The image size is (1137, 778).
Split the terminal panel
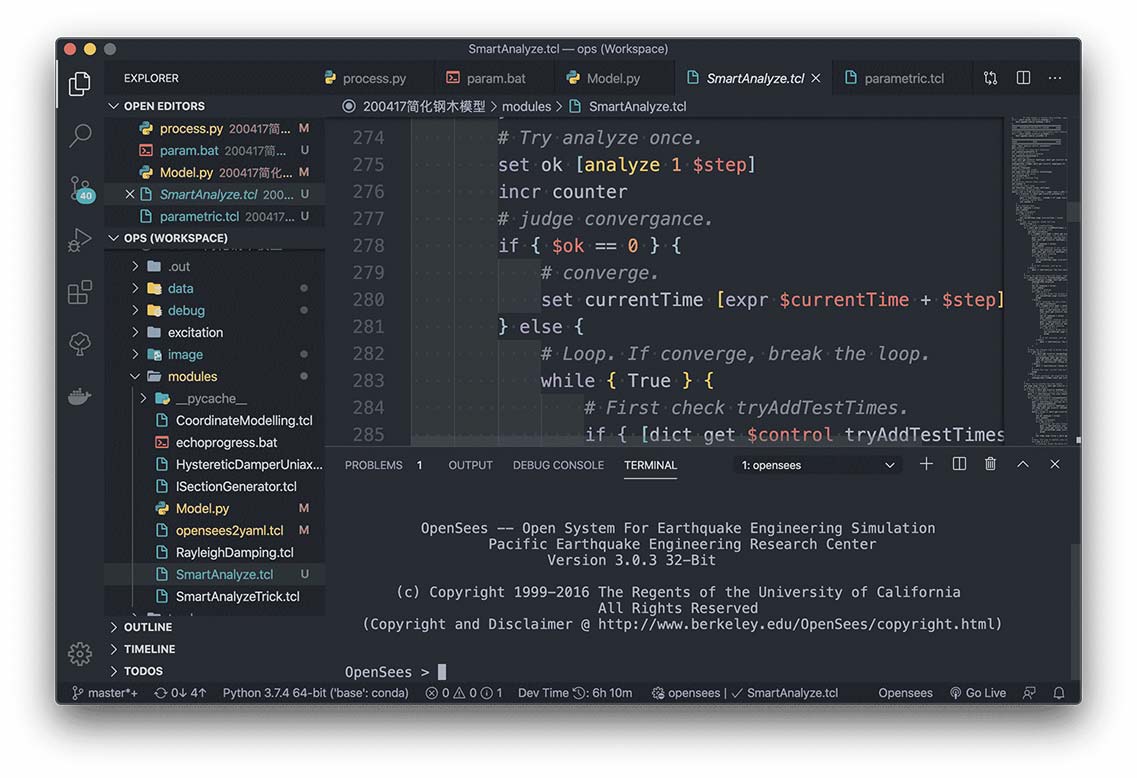coord(959,464)
